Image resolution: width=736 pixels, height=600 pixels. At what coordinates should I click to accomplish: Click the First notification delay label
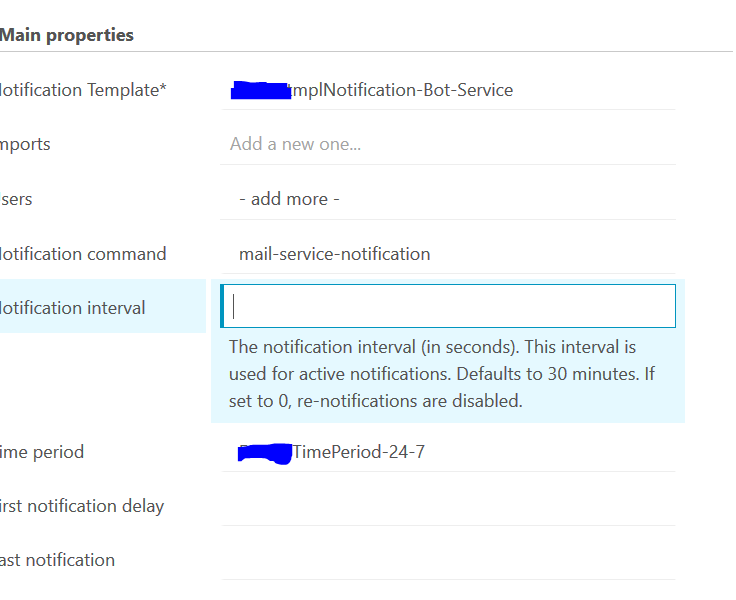pyautogui.click(x=82, y=507)
